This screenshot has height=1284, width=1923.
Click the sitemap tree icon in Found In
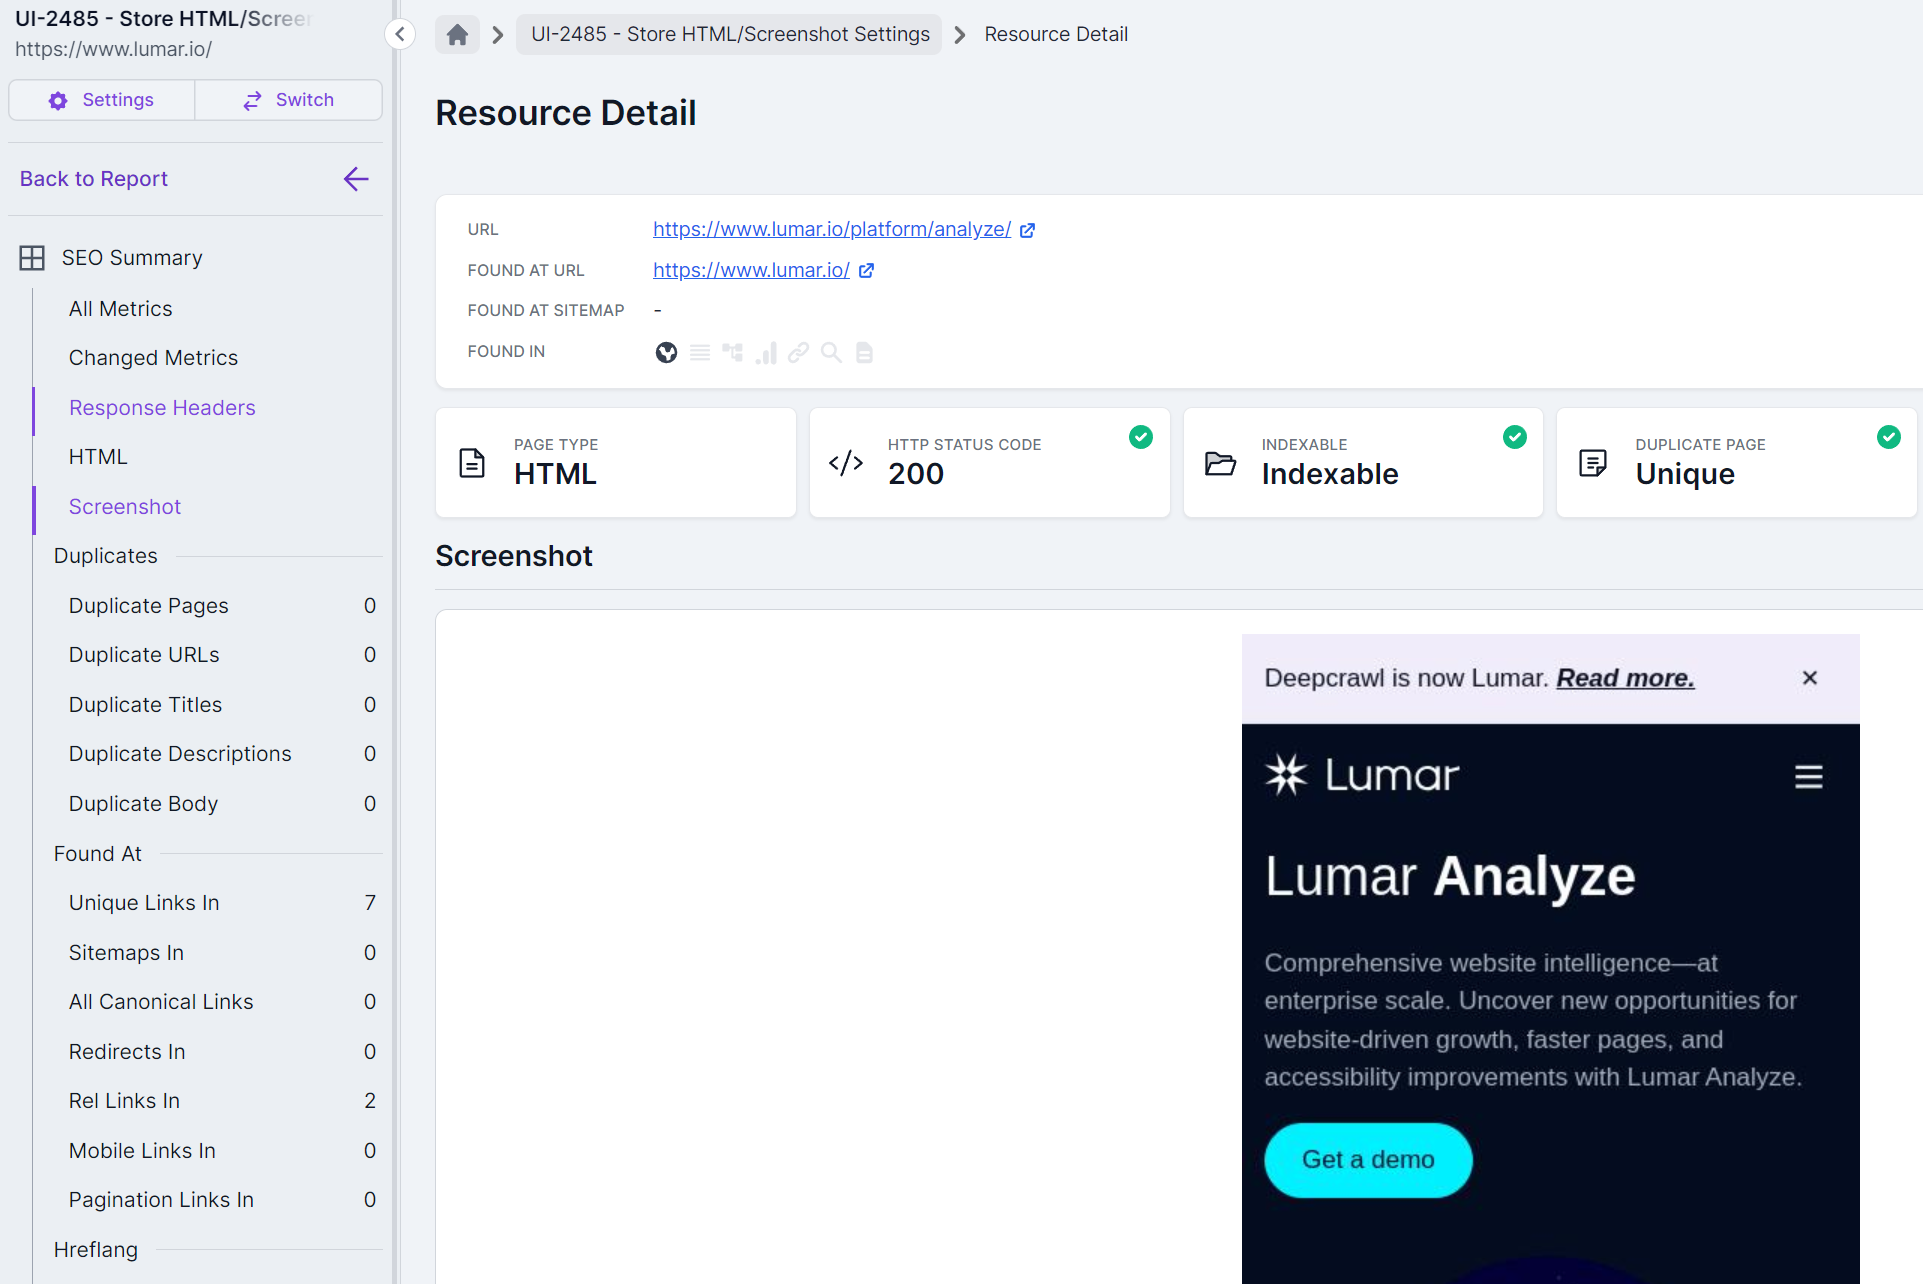point(733,352)
